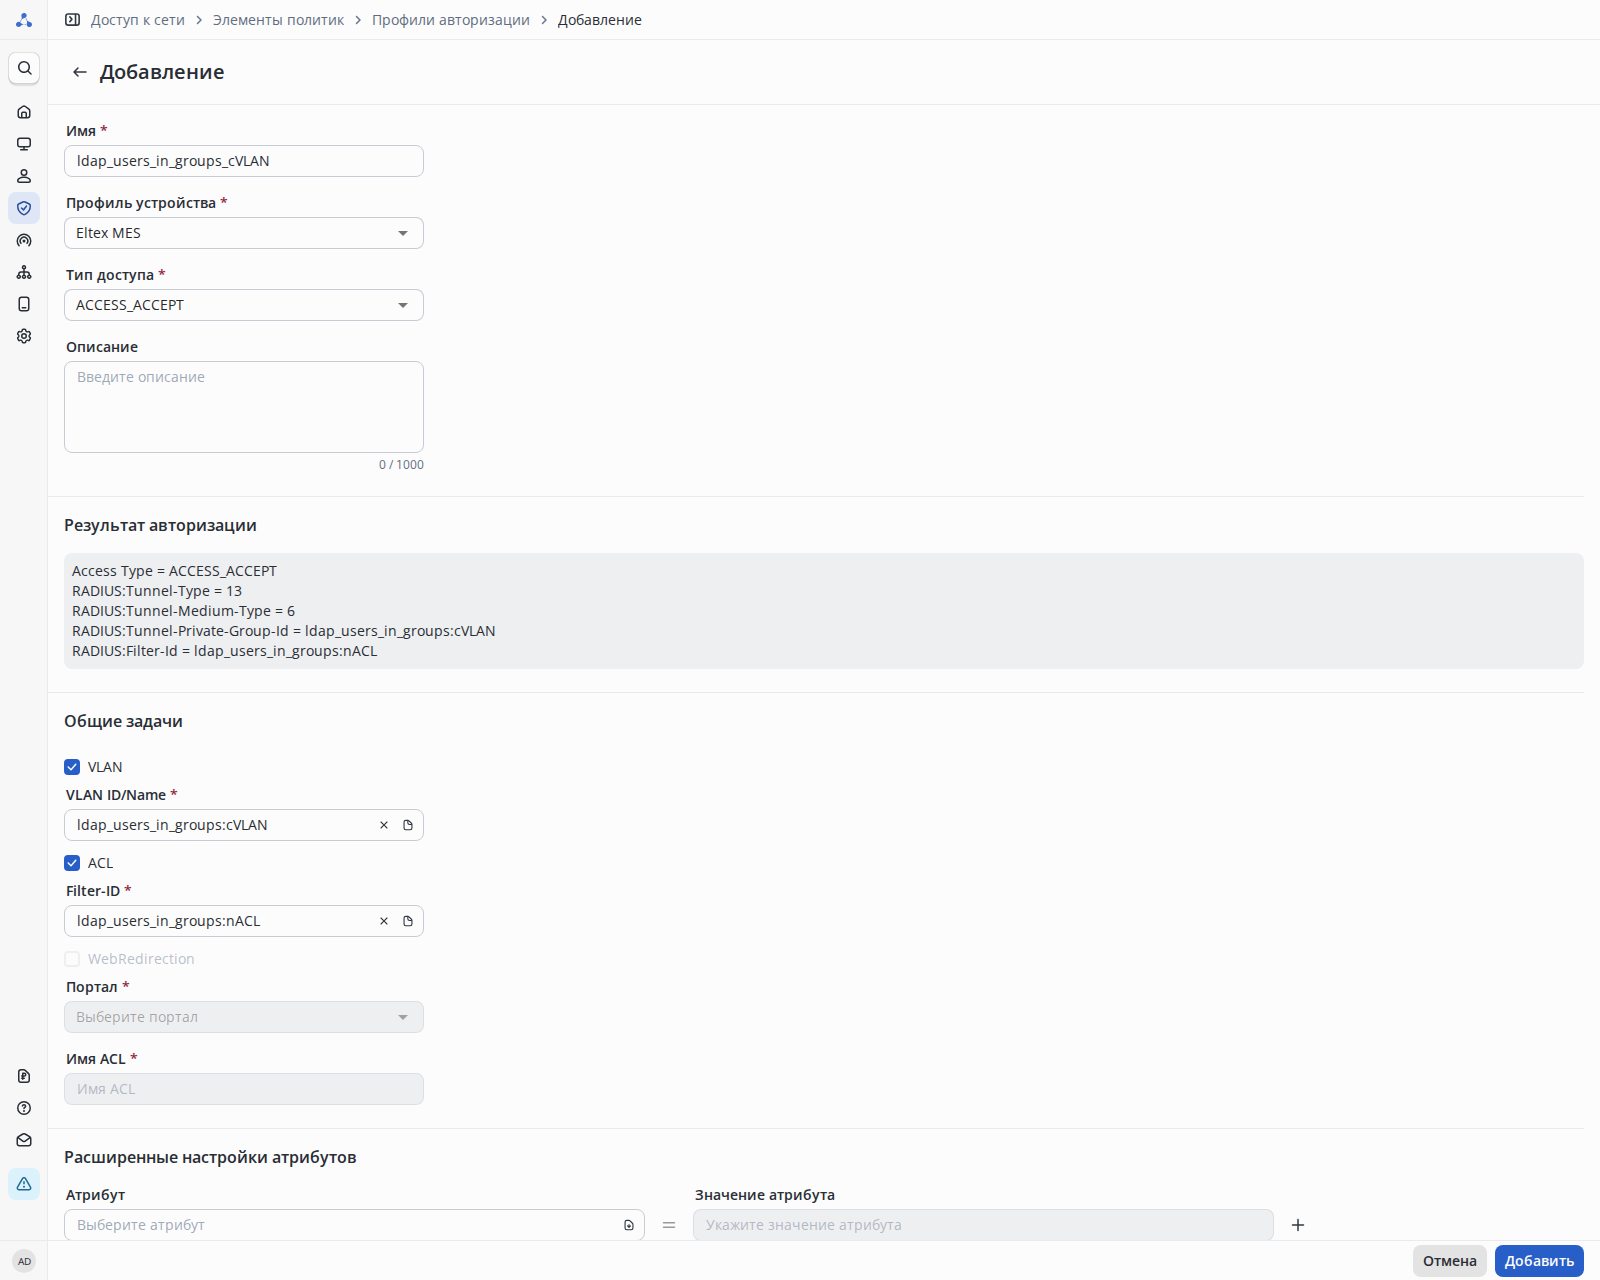Screen dimensions: 1600x1280
Task: Click the back arrow next to Добавление
Action: click(x=80, y=72)
